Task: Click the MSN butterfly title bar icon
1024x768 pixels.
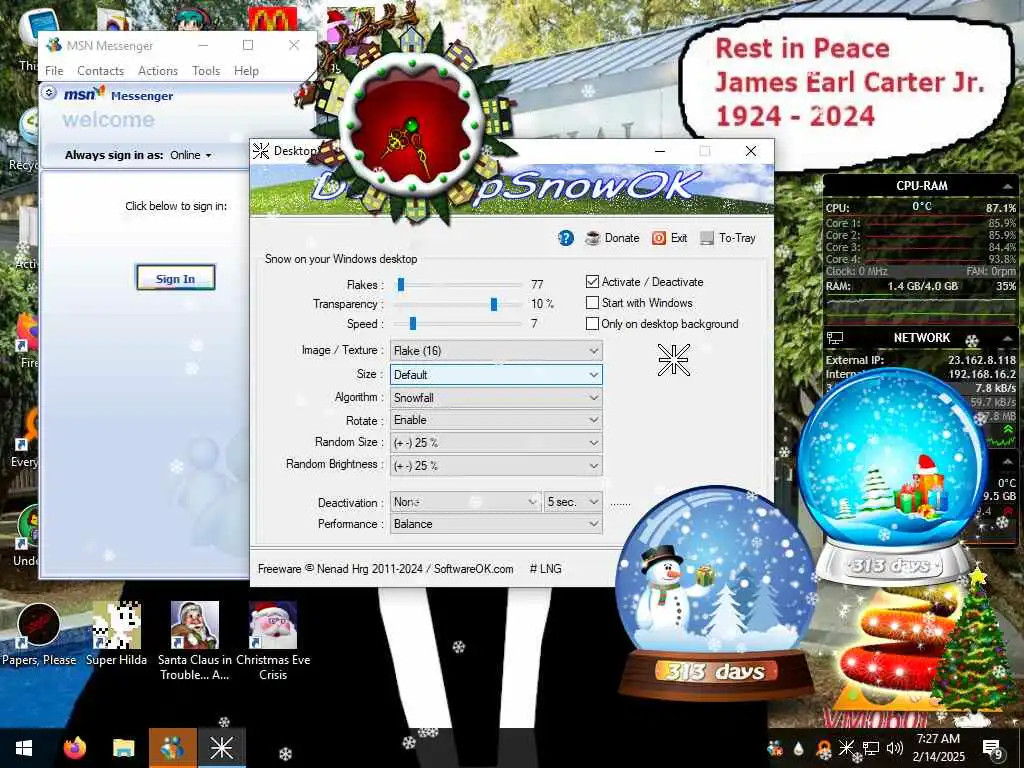Action: click(x=54, y=45)
